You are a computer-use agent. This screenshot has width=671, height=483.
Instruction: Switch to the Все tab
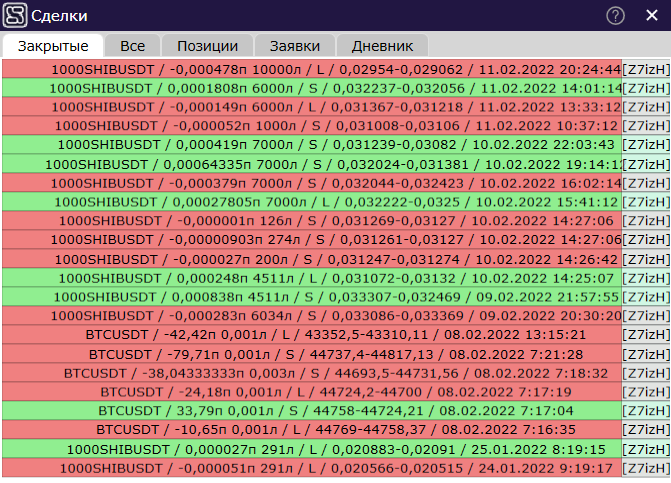133,46
